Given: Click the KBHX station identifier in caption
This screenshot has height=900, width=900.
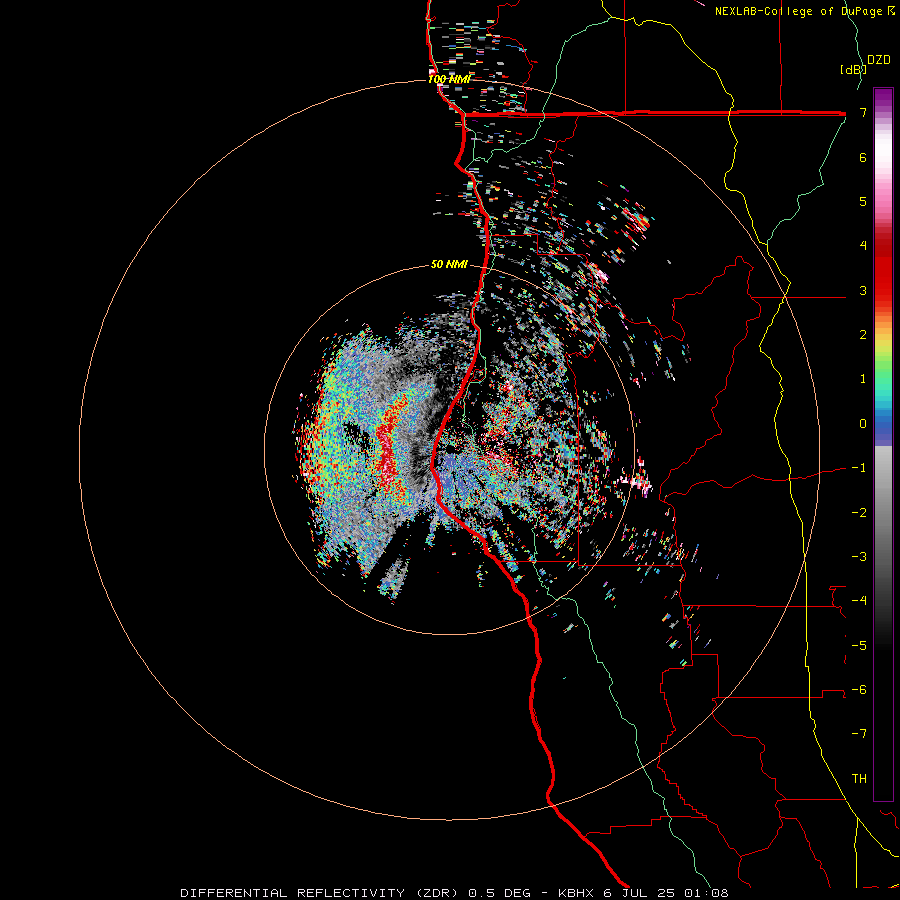Looking at the screenshot, I should (577, 893).
